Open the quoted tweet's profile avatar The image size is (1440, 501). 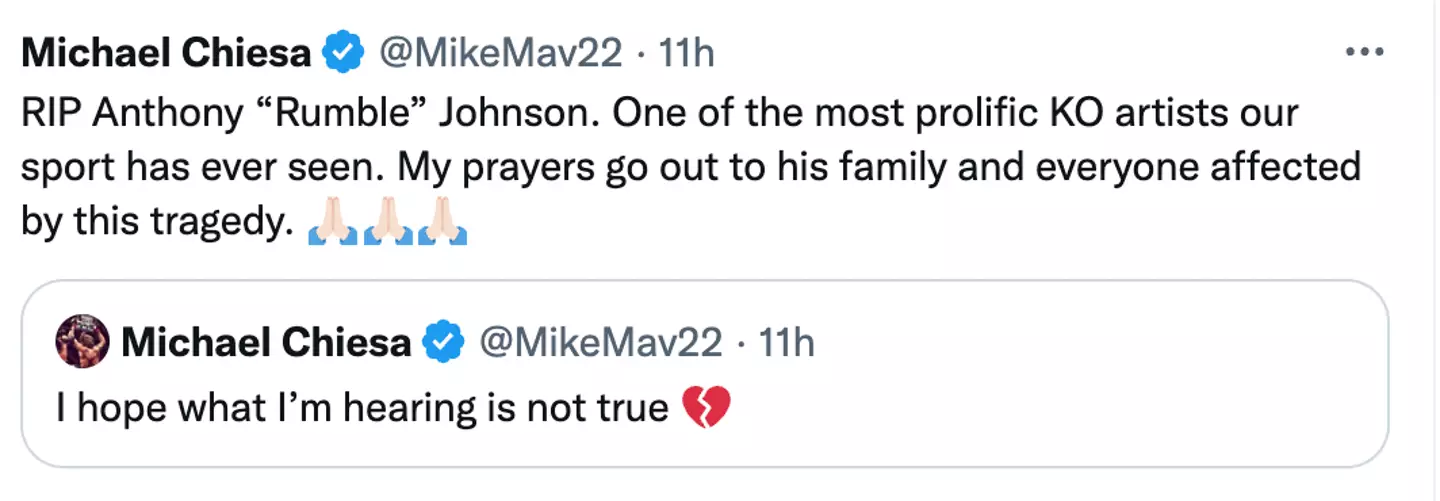[82, 343]
